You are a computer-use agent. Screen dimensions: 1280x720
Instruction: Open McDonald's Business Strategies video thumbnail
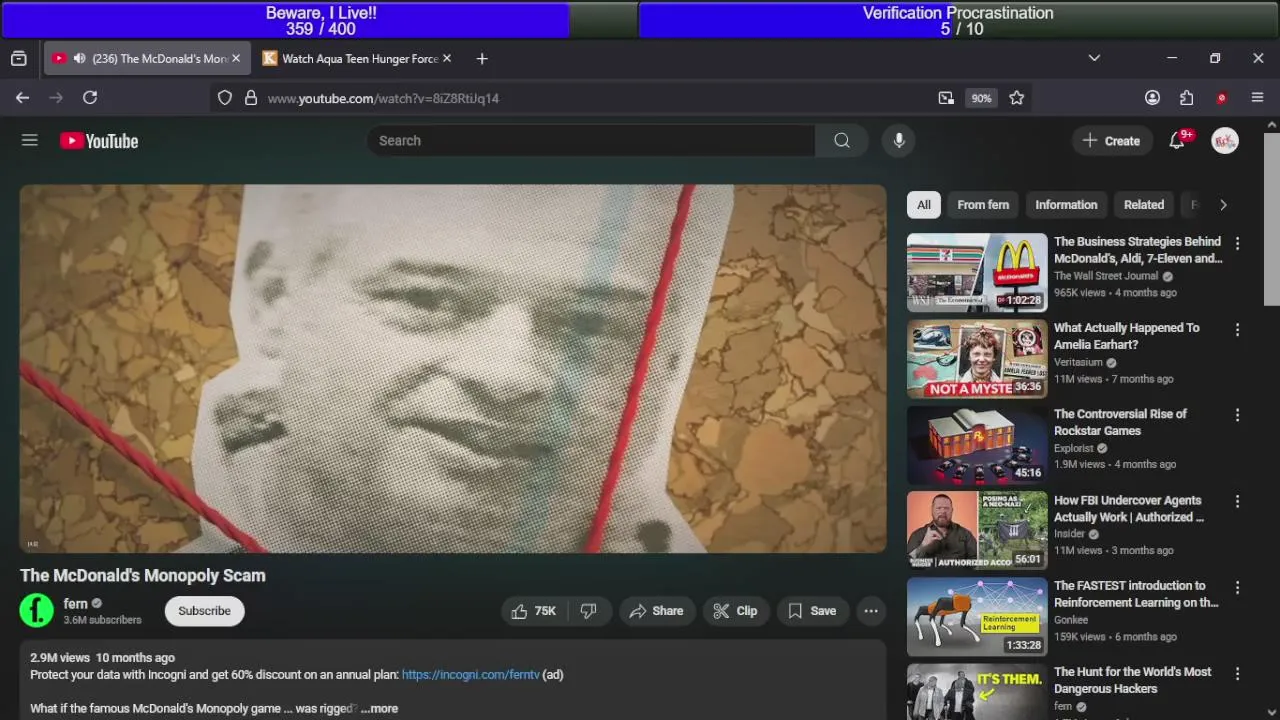click(977, 273)
